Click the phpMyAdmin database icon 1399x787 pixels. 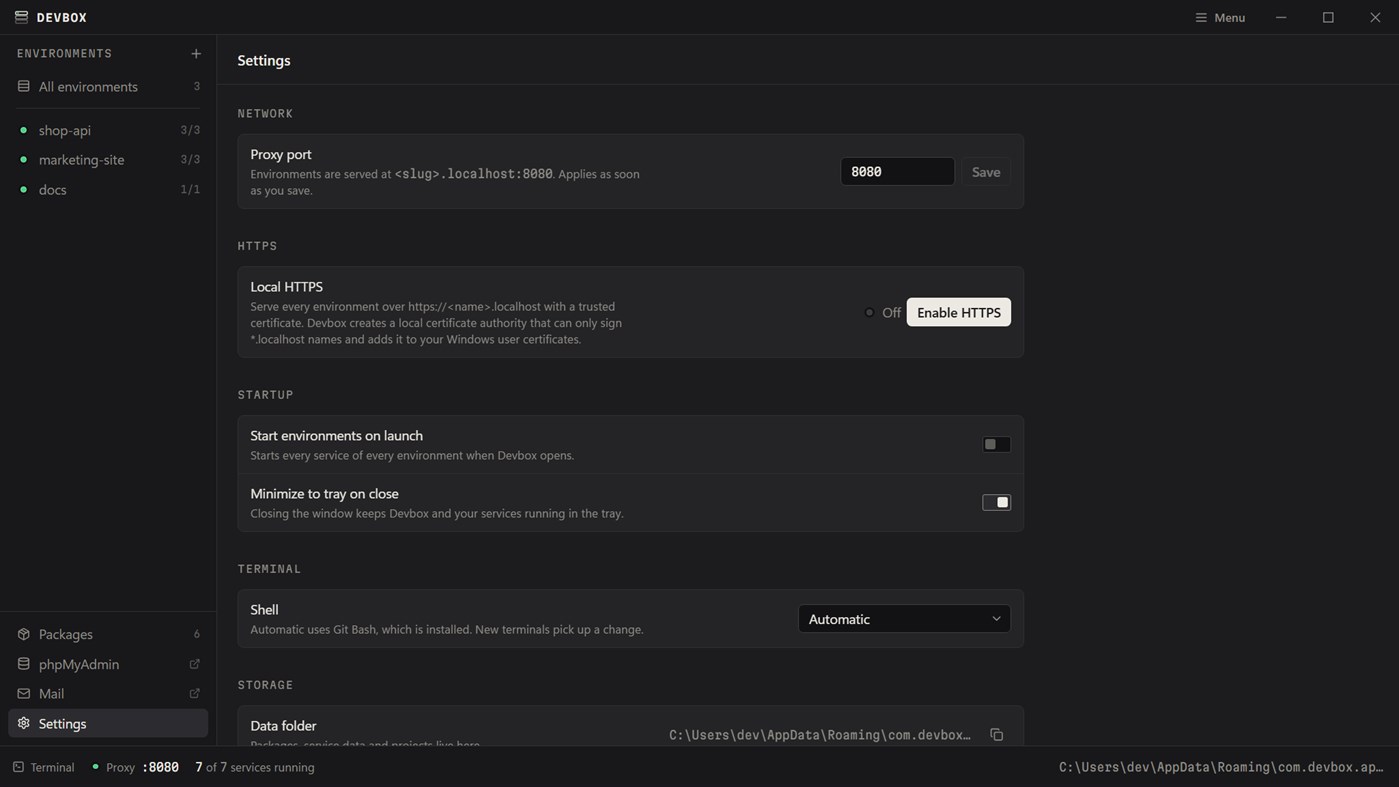click(24, 664)
